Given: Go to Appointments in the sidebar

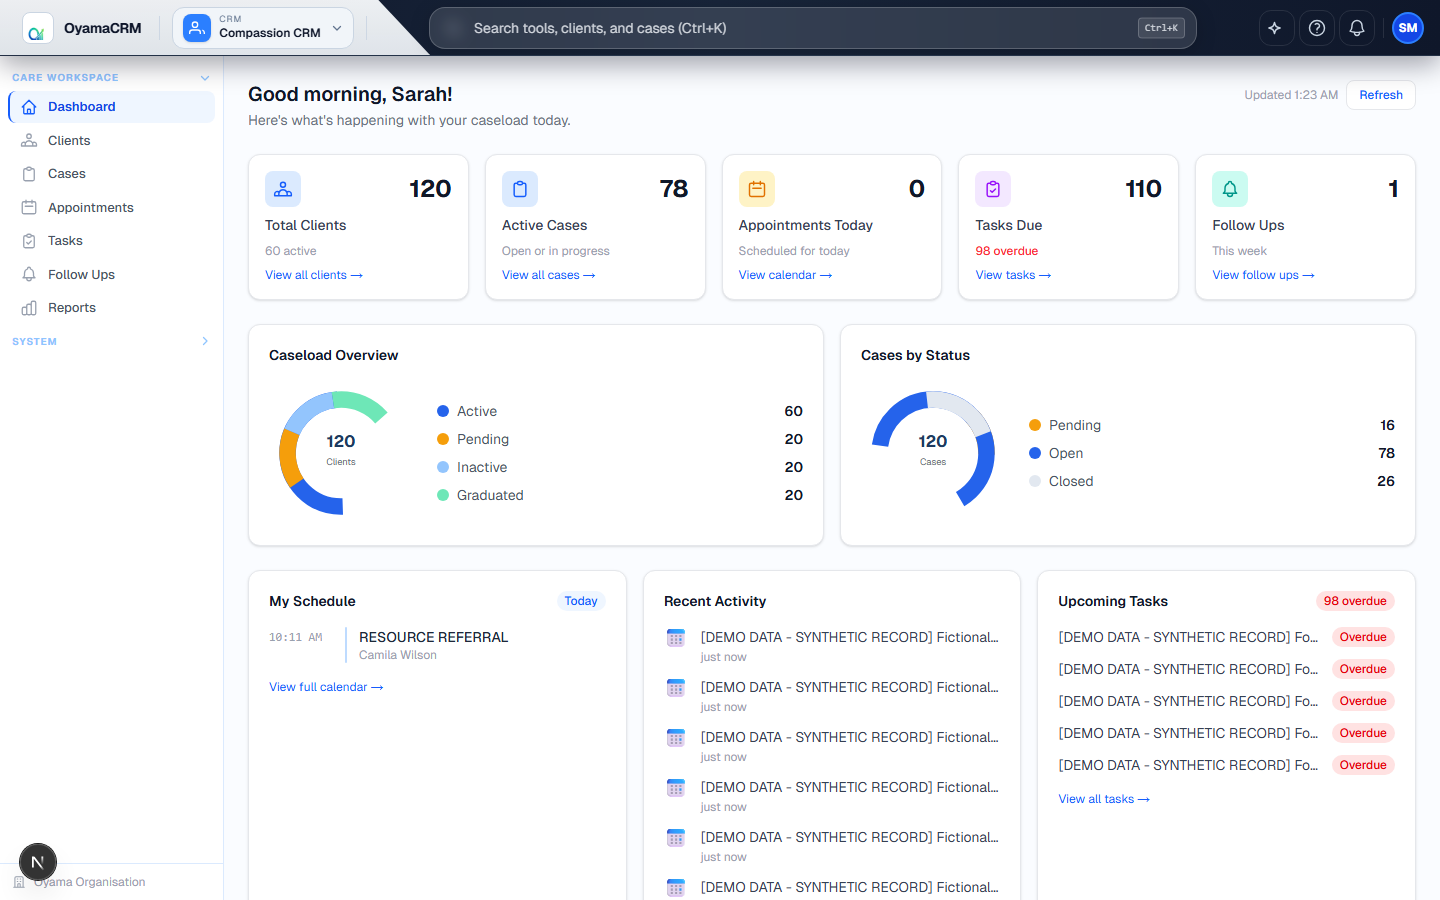Looking at the screenshot, I should click(112, 207).
